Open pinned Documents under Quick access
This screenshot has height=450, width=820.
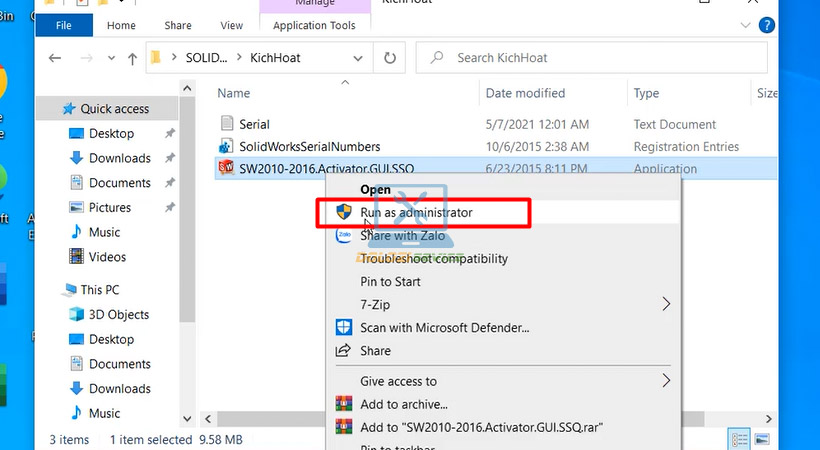point(120,183)
